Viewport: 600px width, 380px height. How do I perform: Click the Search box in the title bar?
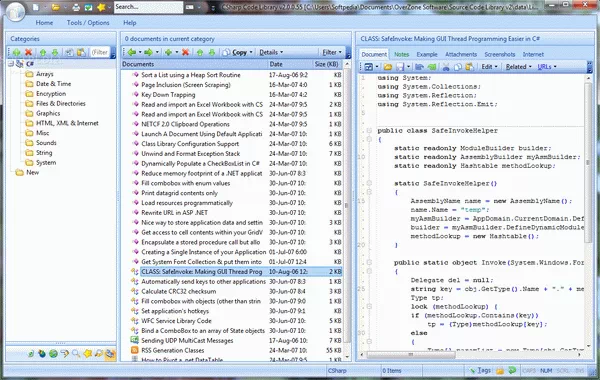(x=148, y=7)
